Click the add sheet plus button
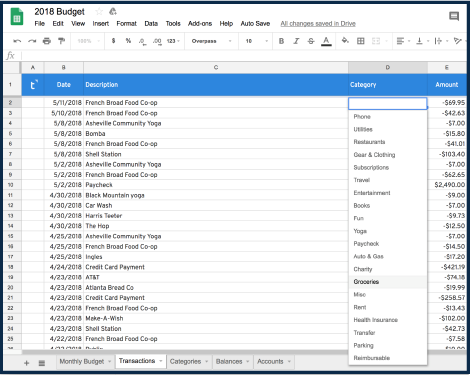The height and width of the screenshot is (375, 470). pos(27,363)
